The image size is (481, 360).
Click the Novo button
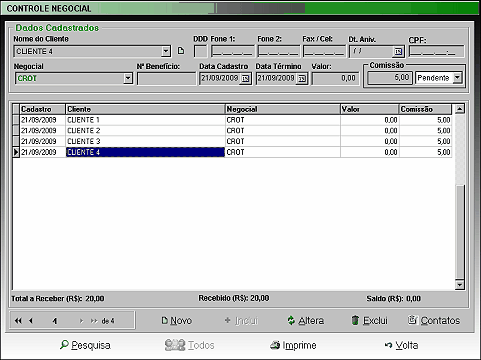176,320
